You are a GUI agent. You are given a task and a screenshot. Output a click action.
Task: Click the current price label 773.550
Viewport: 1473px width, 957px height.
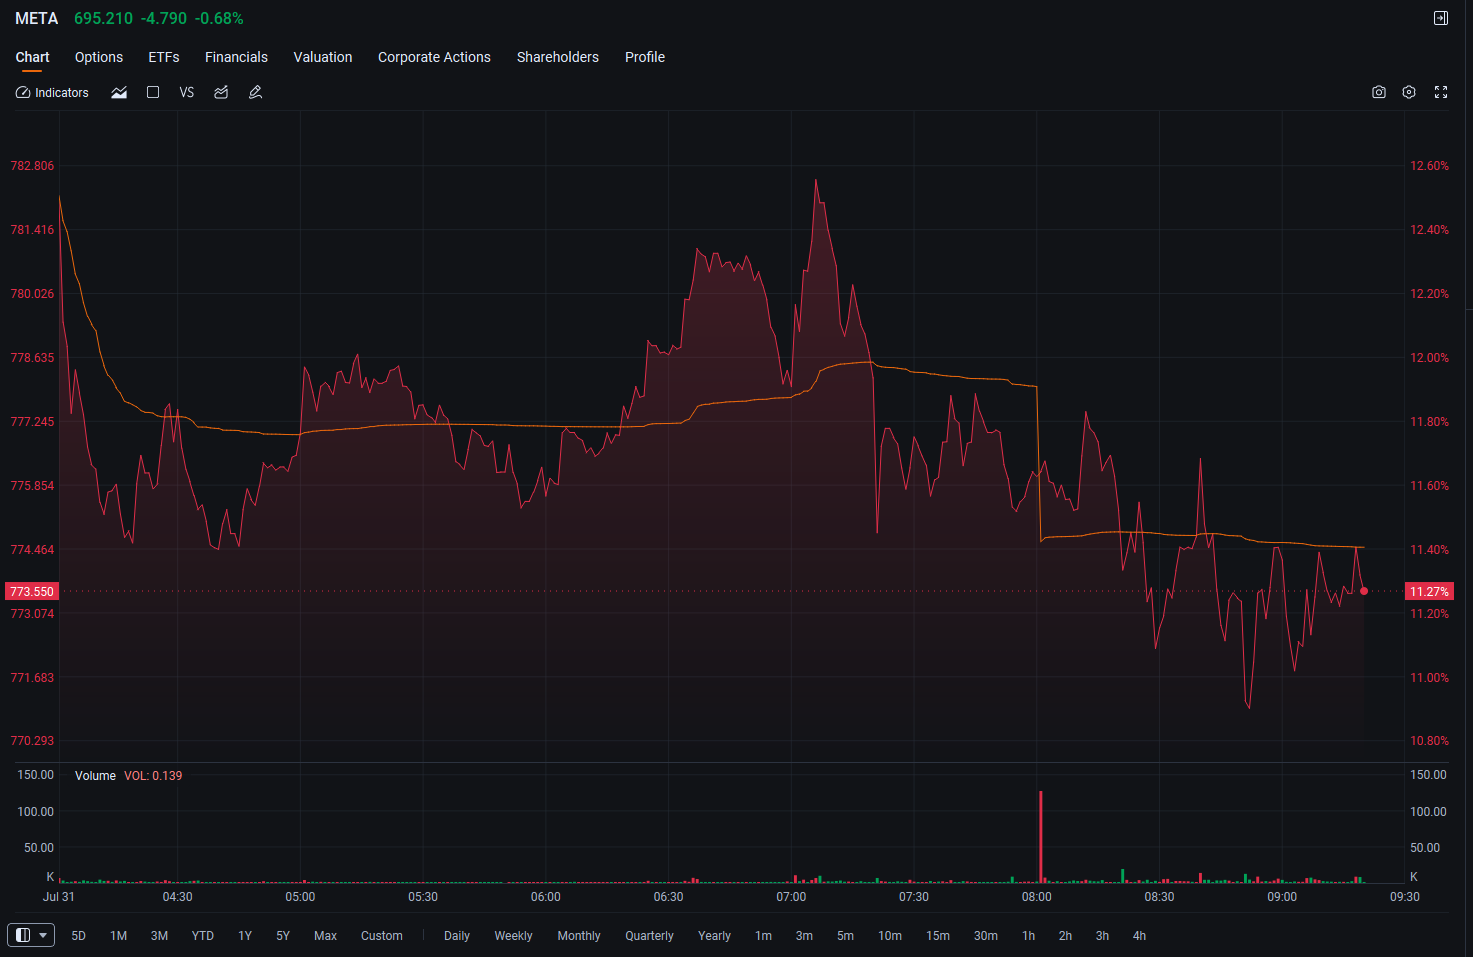tap(32, 591)
